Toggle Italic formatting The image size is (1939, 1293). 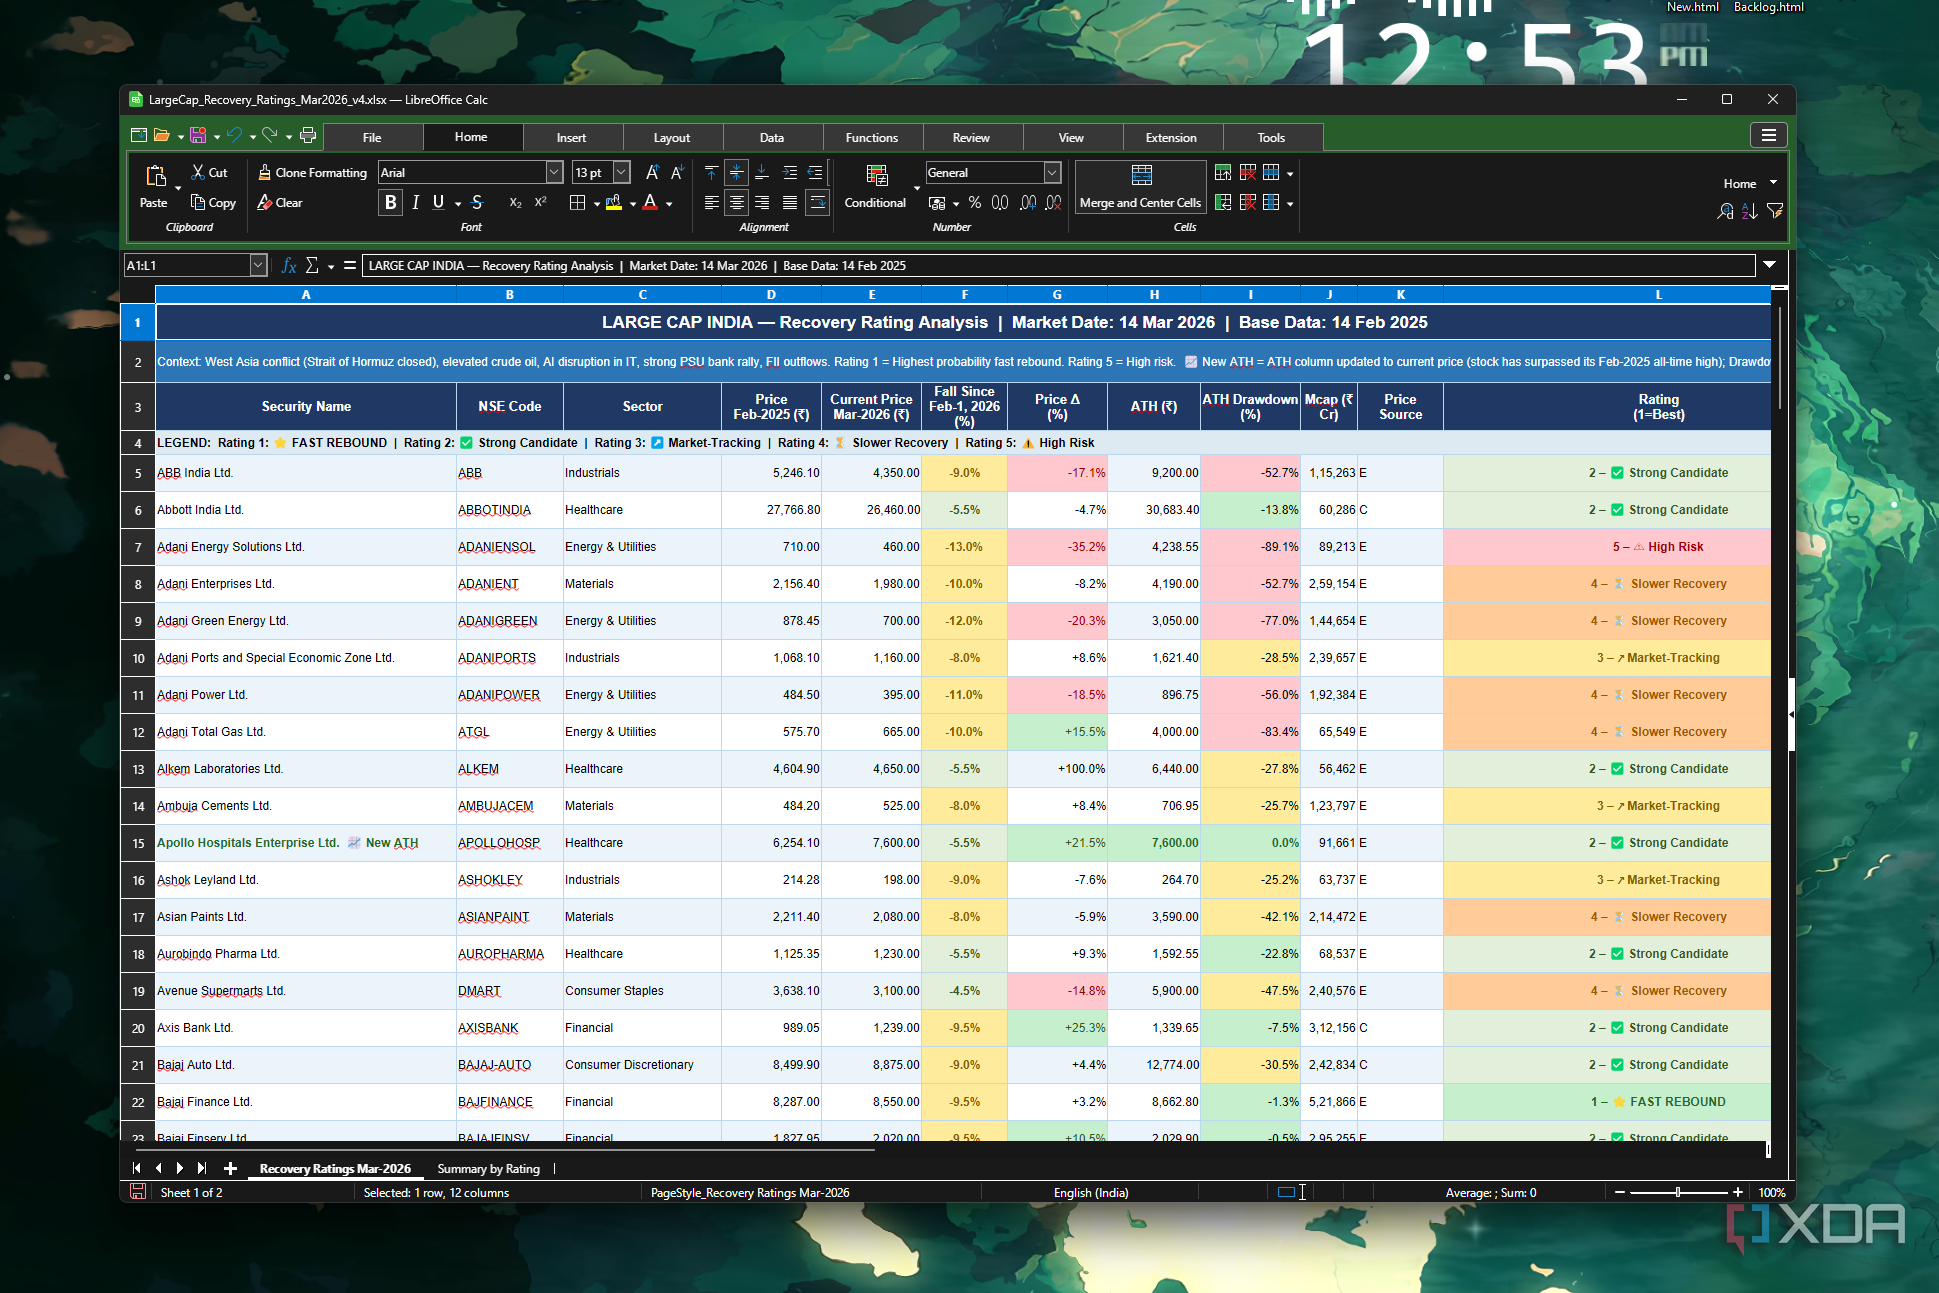415,202
